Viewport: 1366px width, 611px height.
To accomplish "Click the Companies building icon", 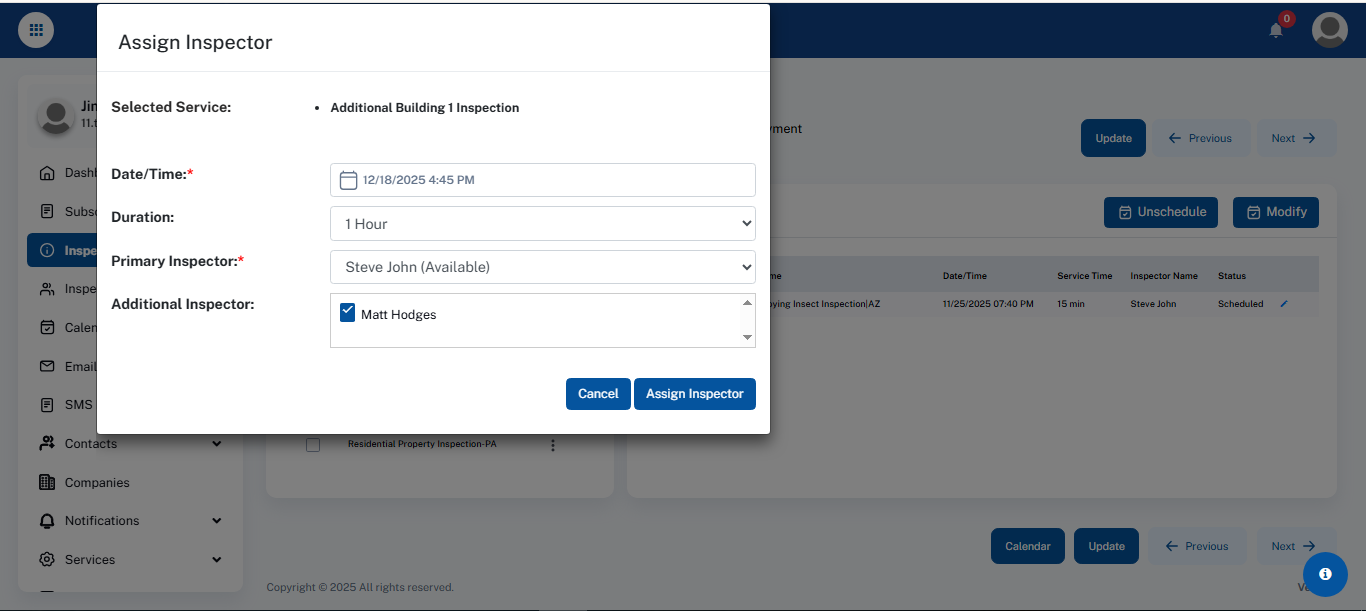I will (47, 482).
